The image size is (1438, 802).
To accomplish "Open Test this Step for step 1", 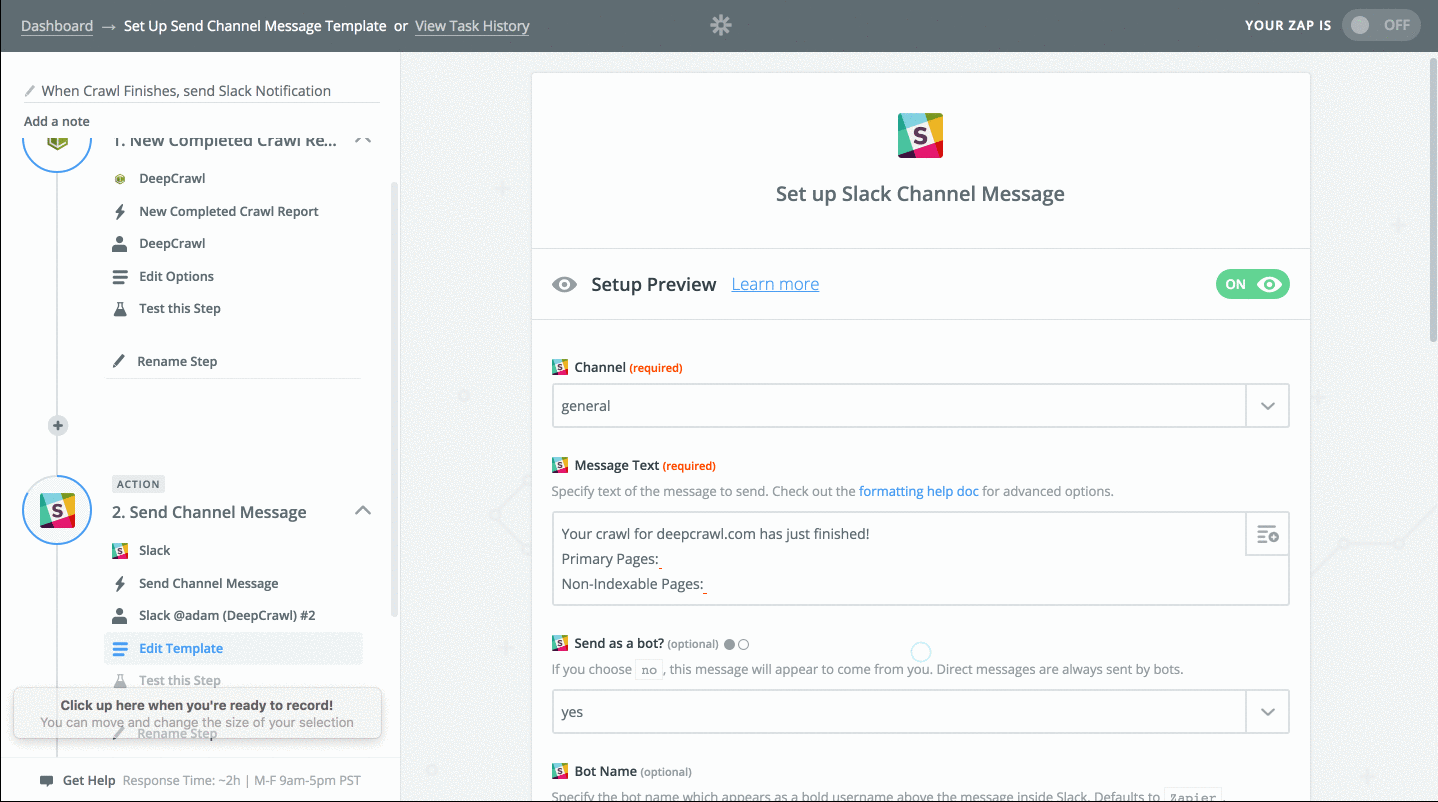I will click(180, 309).
